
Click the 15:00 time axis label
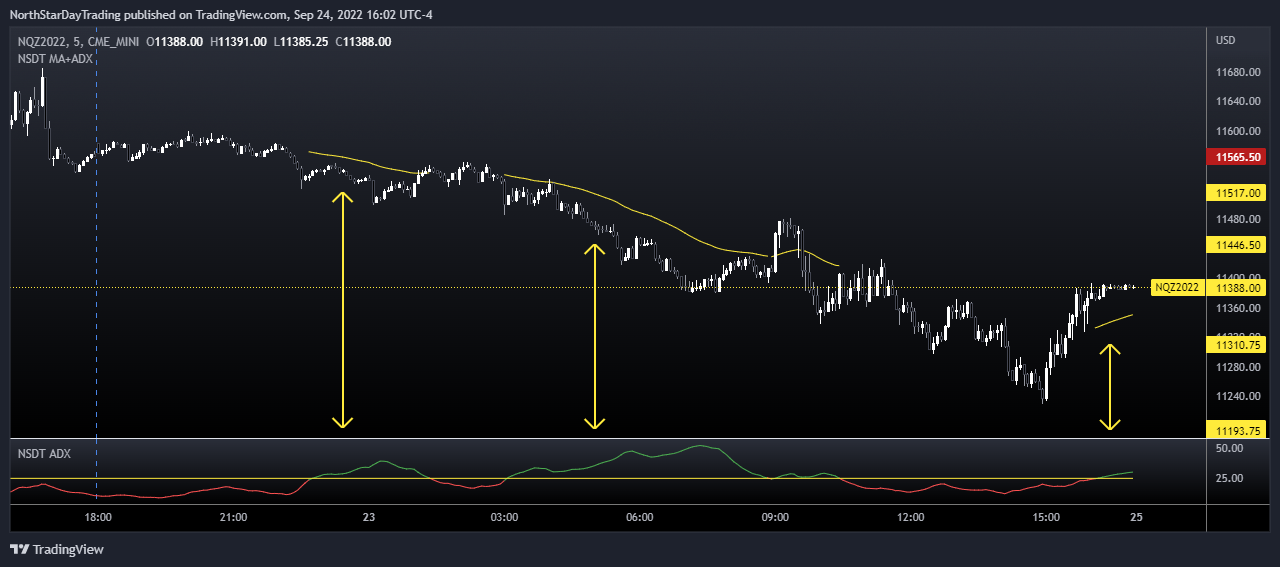1047,517
